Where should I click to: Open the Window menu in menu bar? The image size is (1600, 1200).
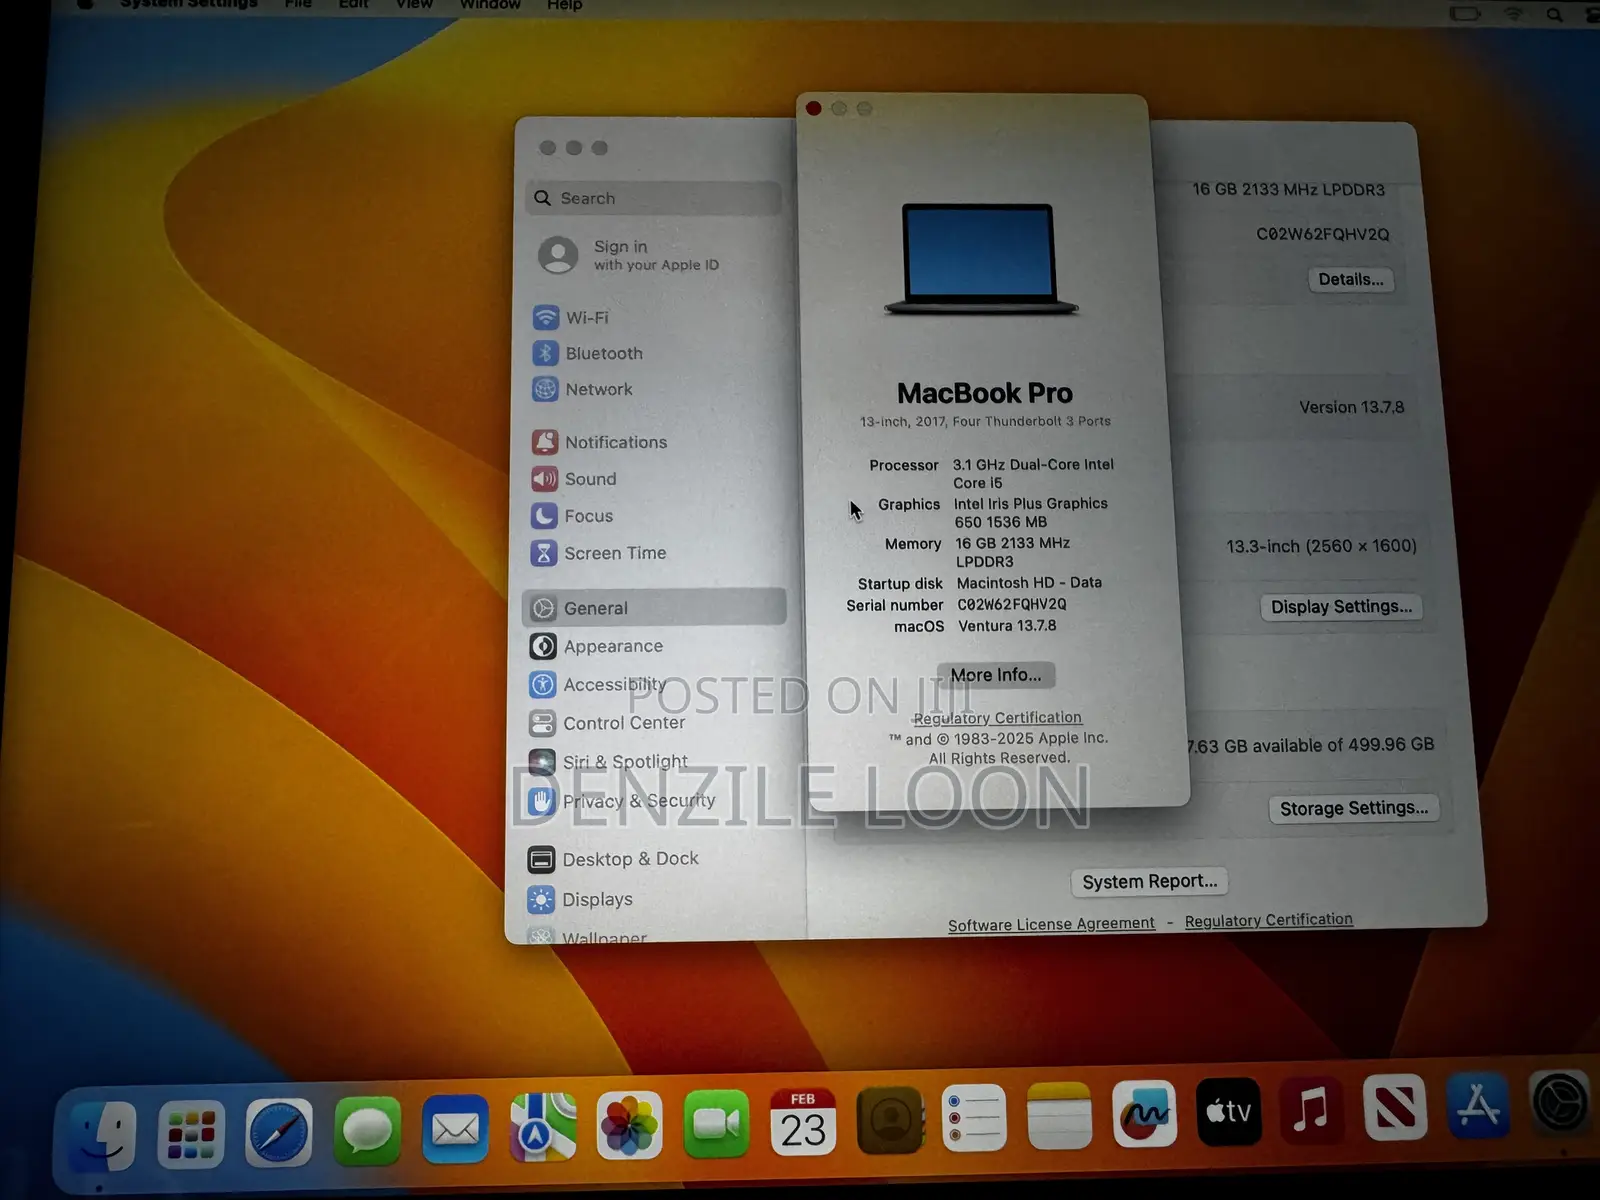[x=490, y=4]
